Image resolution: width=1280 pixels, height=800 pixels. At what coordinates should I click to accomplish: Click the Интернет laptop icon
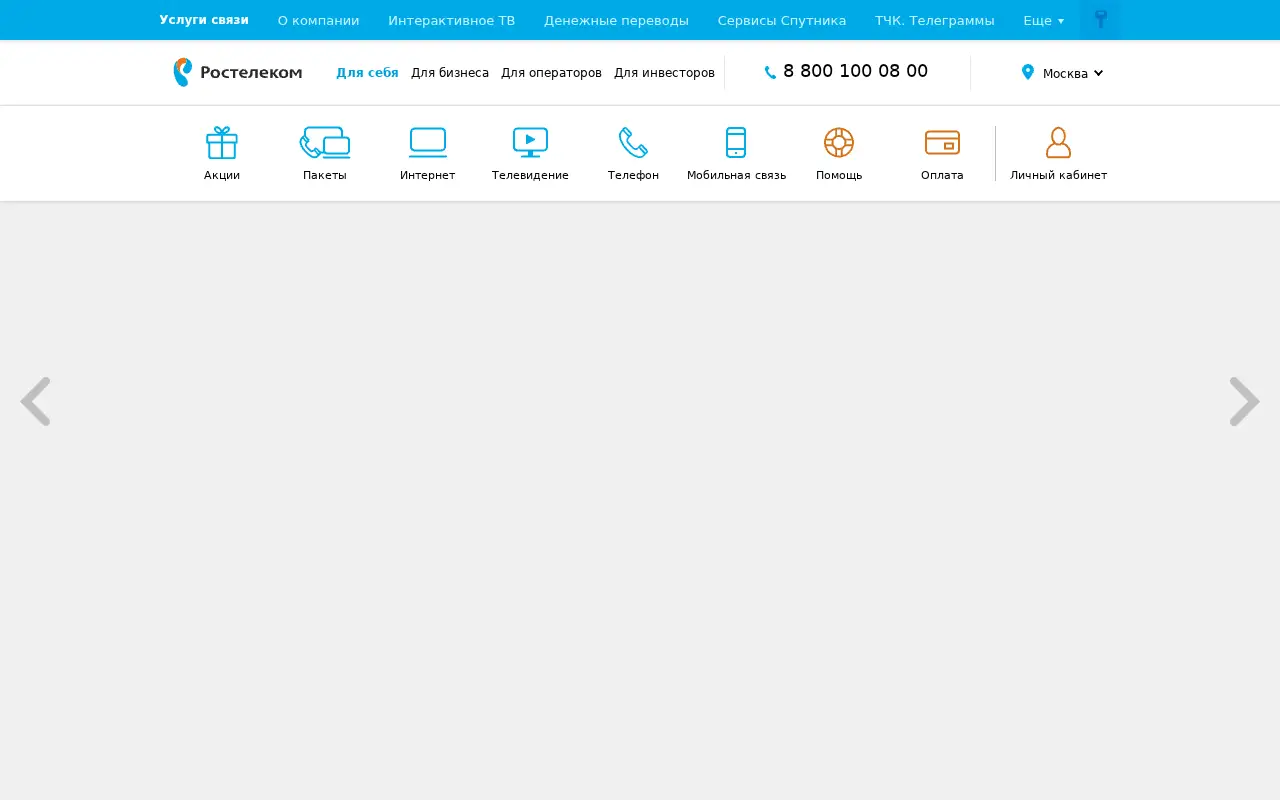428,143
